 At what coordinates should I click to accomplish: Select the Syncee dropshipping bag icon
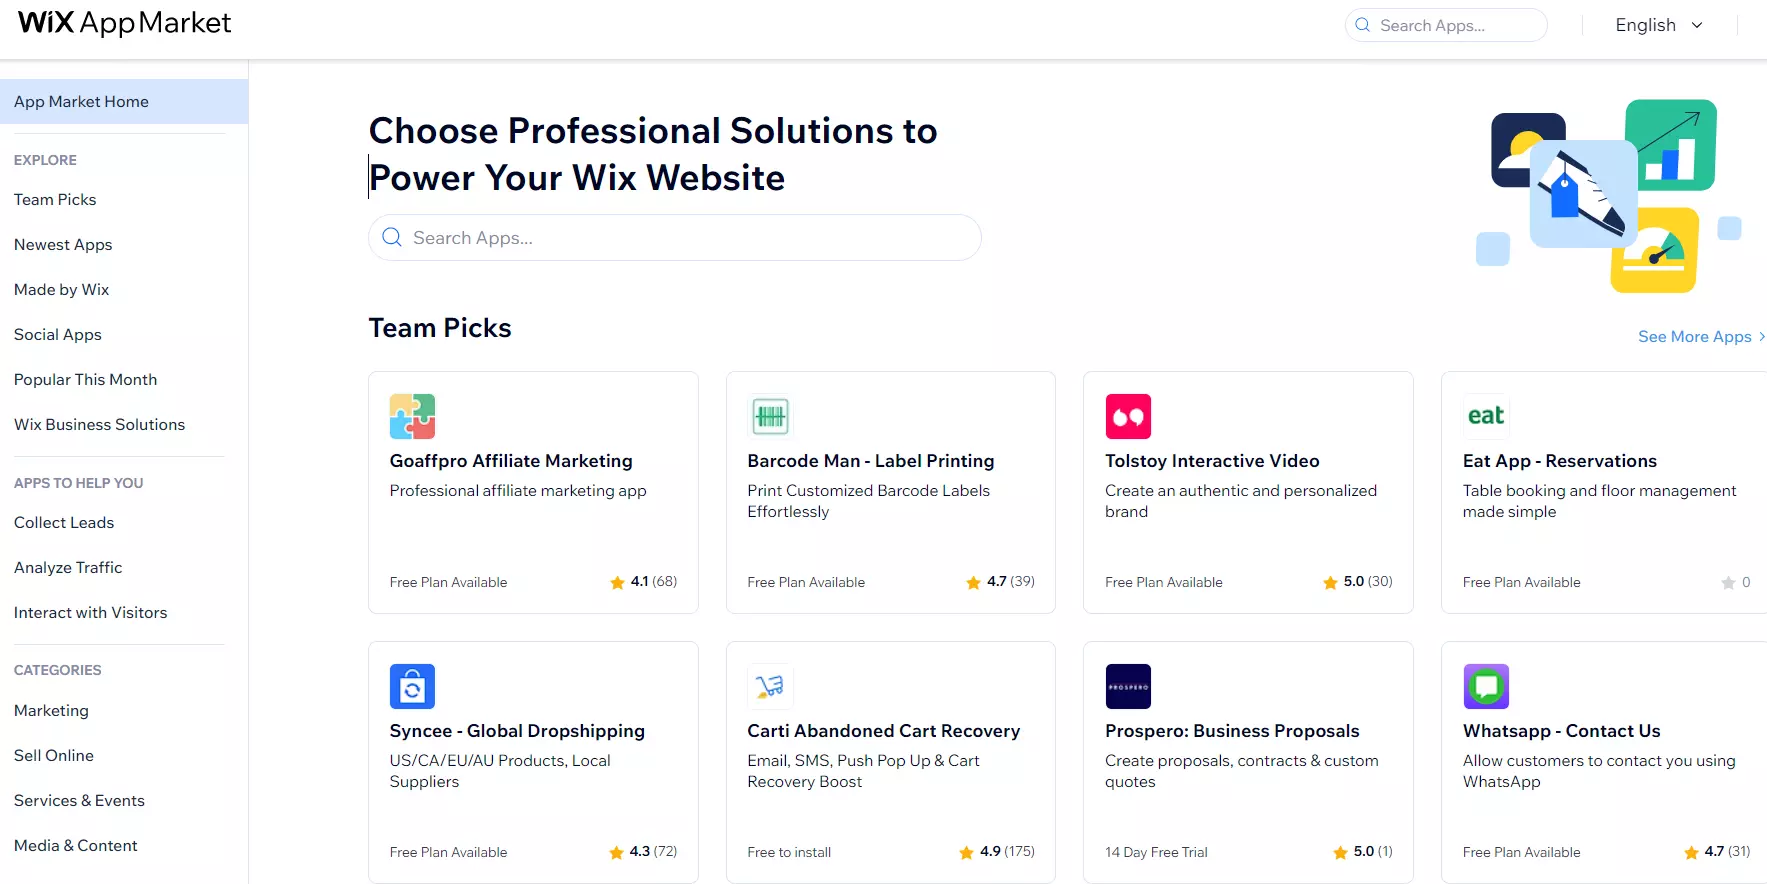coord(412,687)
